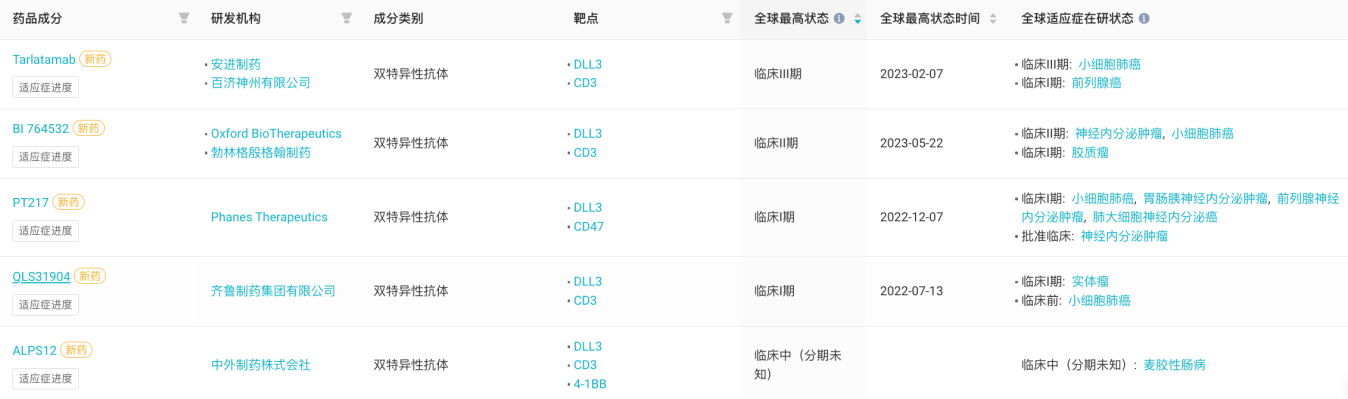Open the BI 764532 drug link
The height and width of the screenshot is (399, 1348).
(41, 128)
